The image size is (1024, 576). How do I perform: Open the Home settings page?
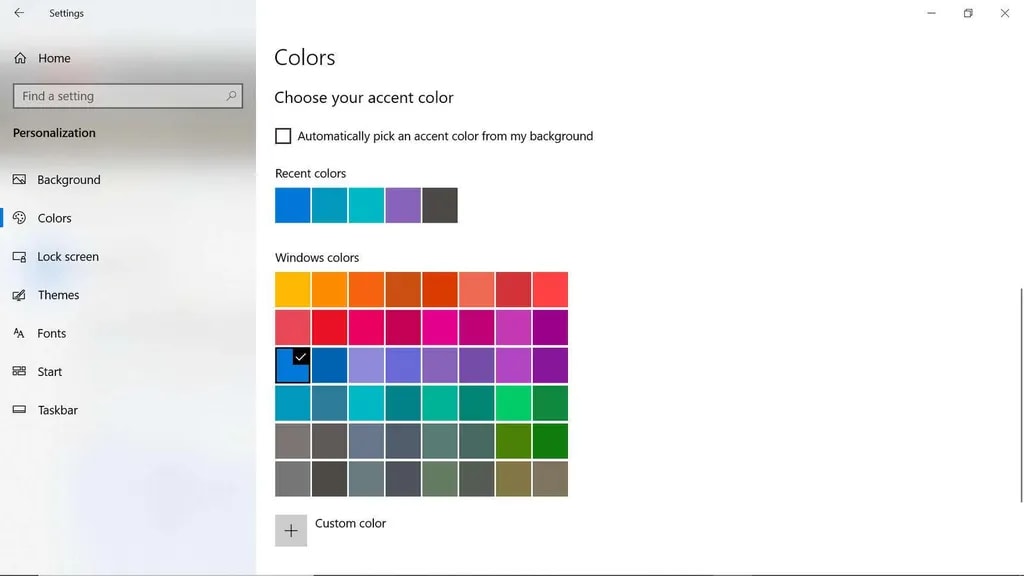pos(54,58)
